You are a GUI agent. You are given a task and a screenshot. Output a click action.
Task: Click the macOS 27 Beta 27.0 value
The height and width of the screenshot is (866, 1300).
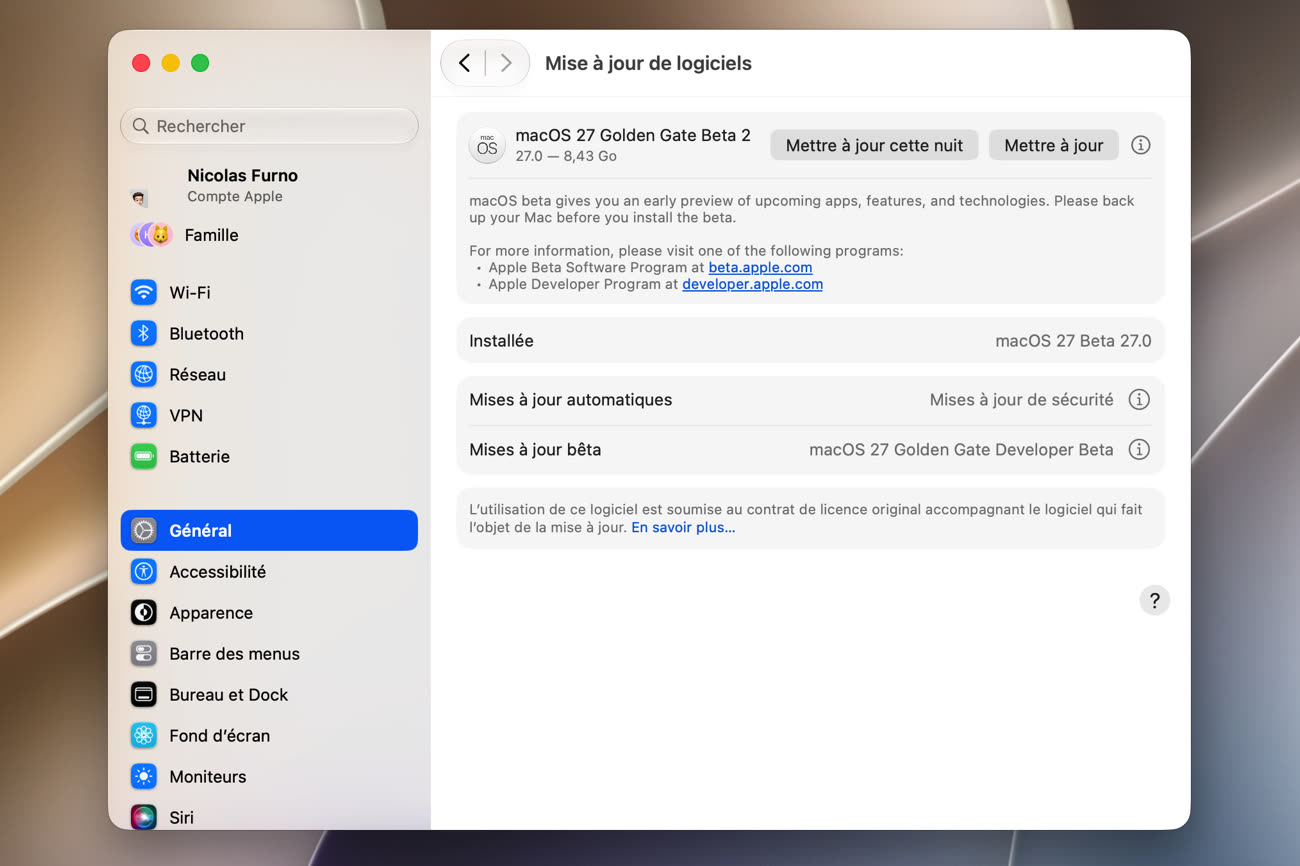point(1073,340)
